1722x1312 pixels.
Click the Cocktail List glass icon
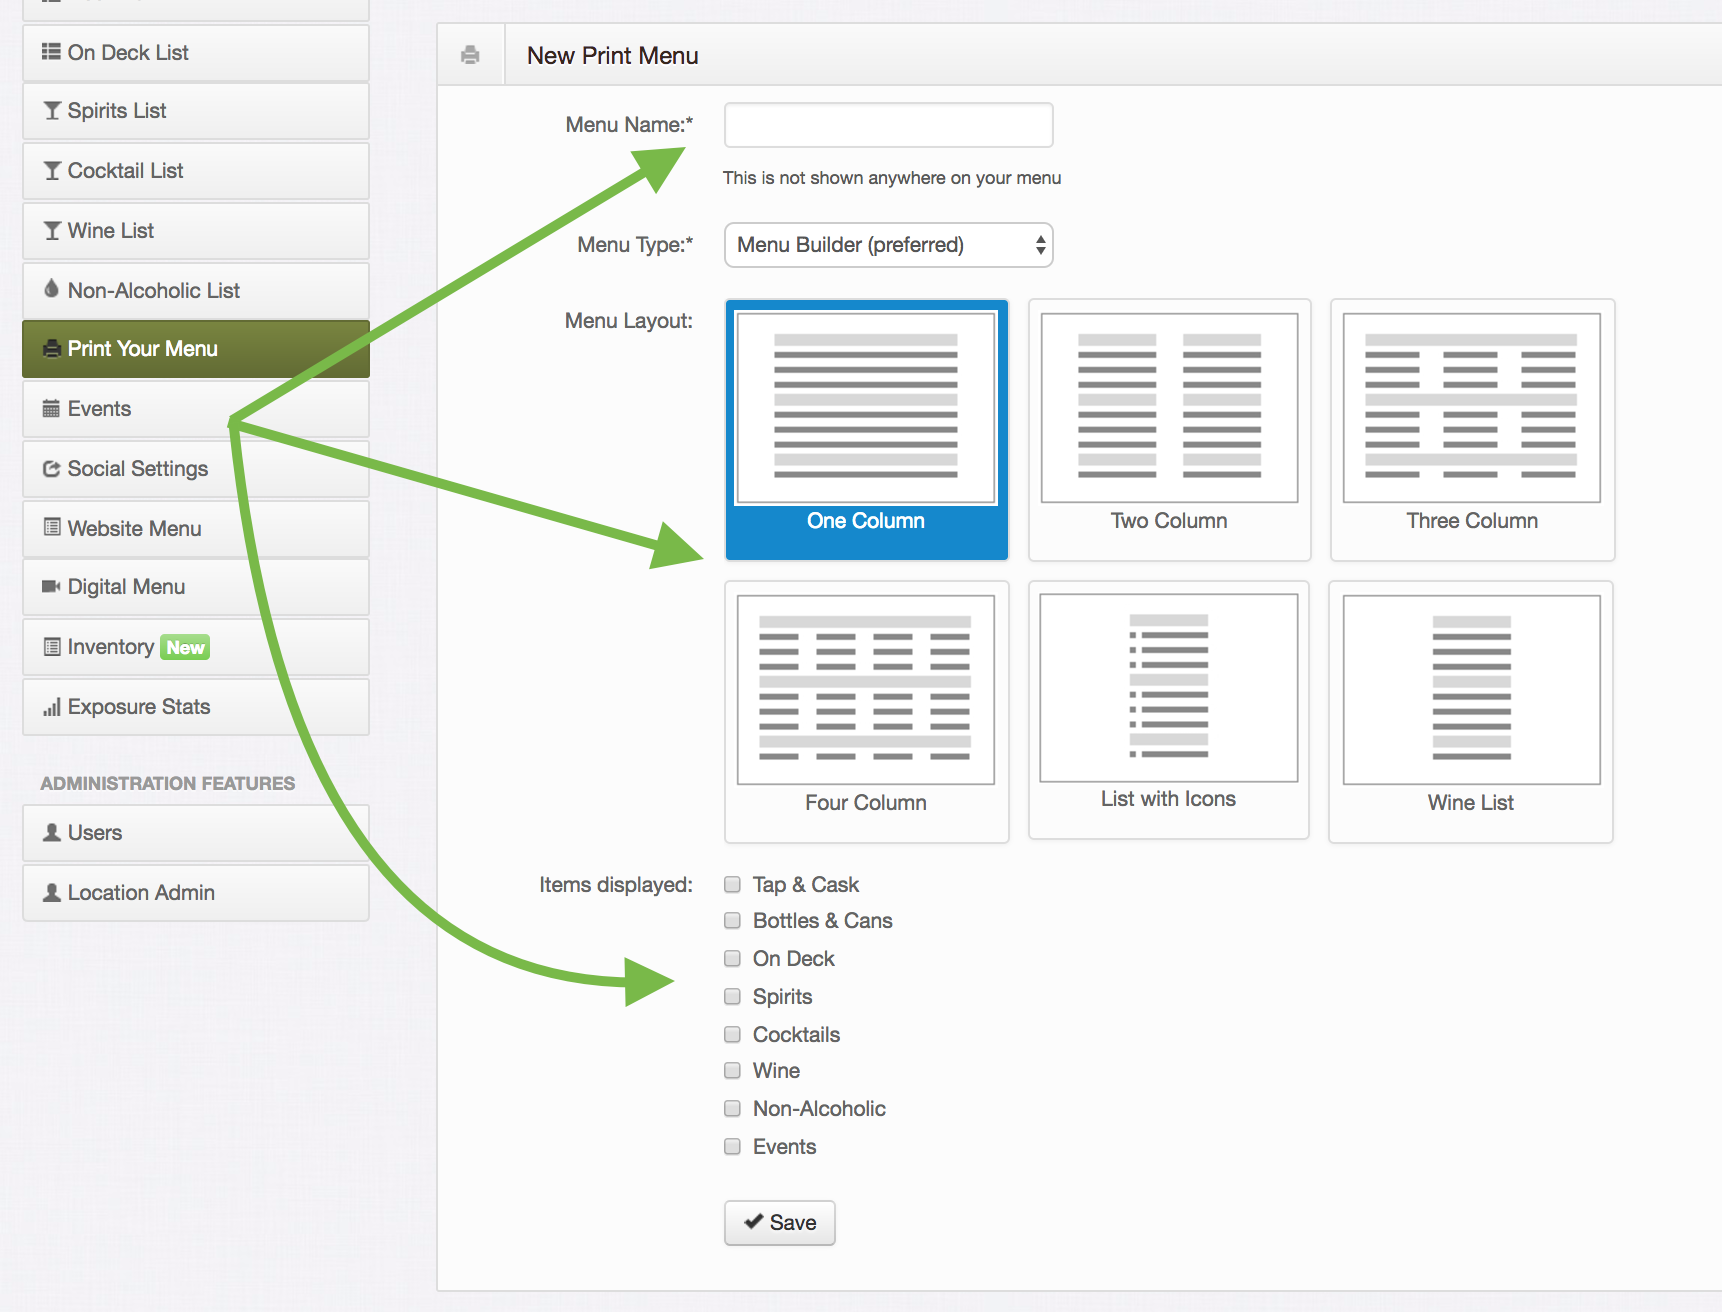click(x=52, y=171)
